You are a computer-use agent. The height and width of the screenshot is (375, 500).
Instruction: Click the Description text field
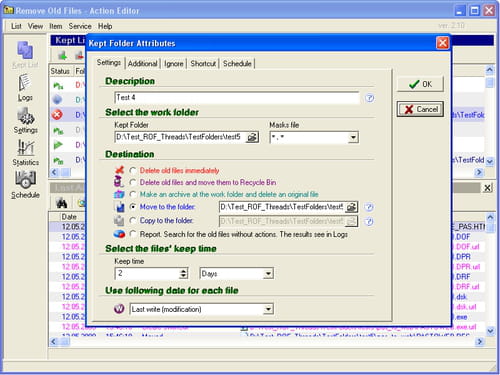(x=237, y=98)
